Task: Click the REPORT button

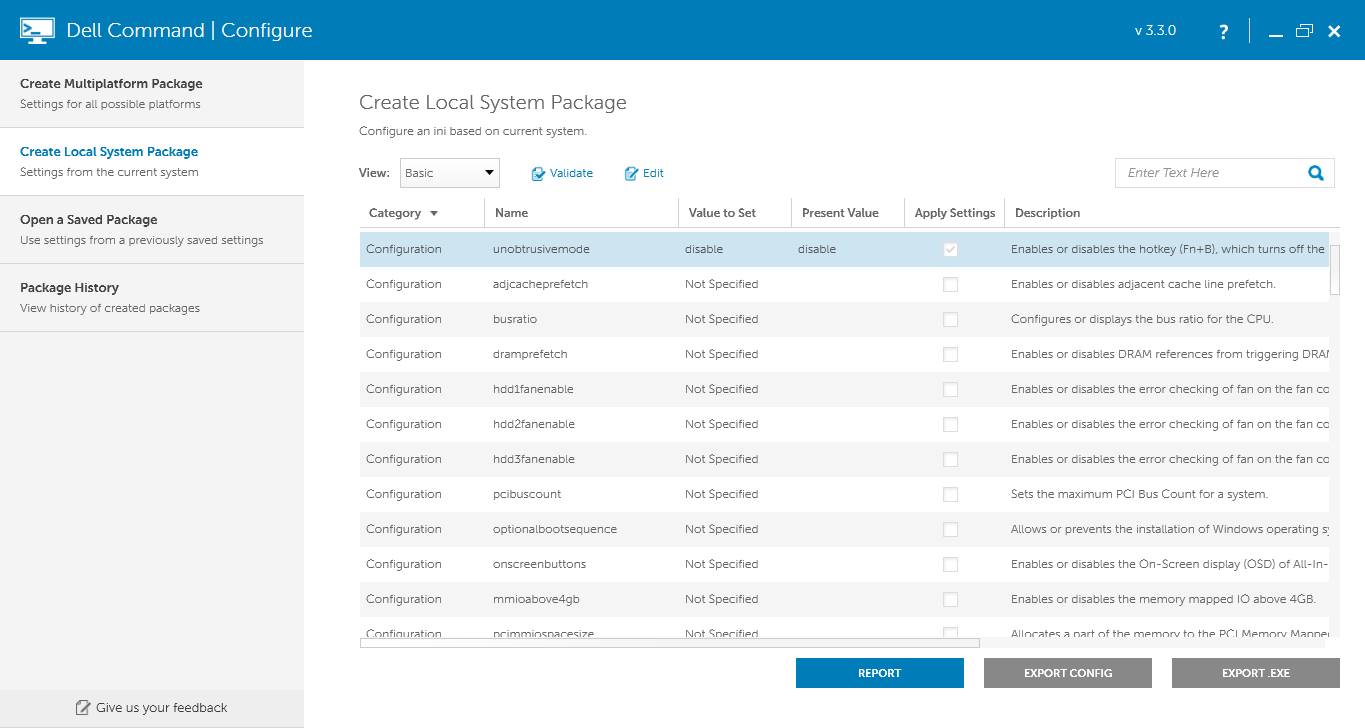Action: 880,673
